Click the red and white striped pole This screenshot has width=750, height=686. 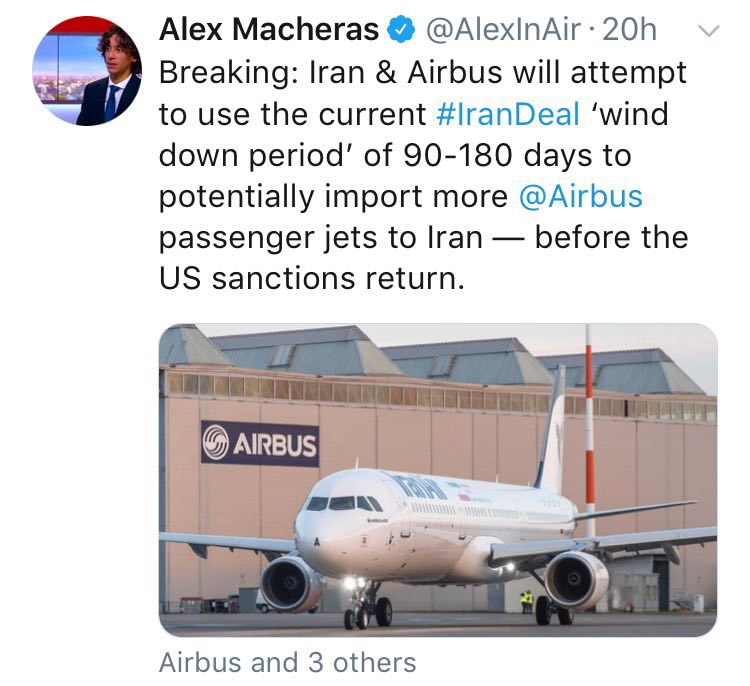pyautogui.click(x=587, y=420)
